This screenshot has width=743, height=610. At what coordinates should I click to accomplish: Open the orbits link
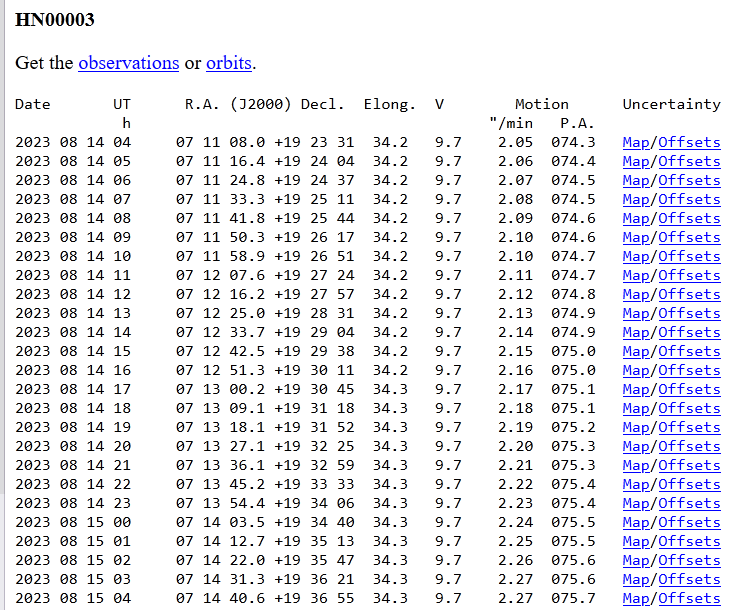pyautogui.click(x=229, y=63)
